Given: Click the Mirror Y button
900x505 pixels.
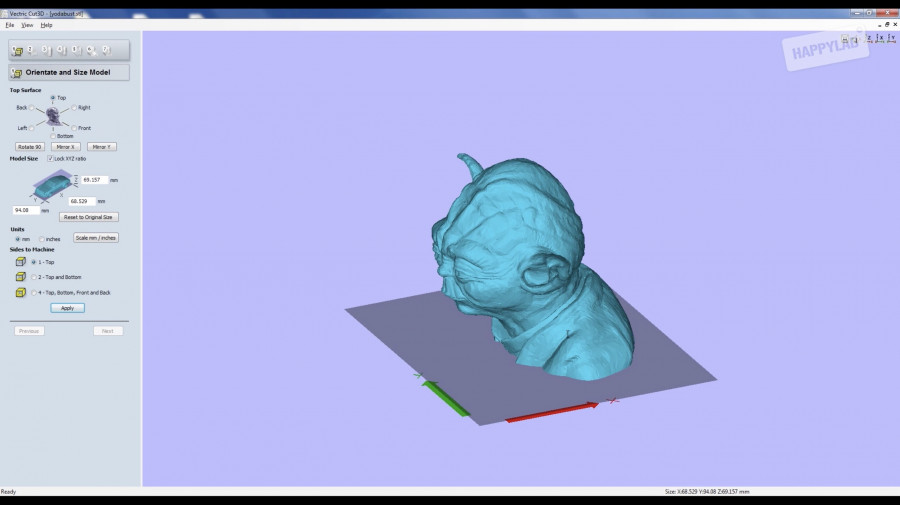Looking at the screenshot, I should (x=102, y=147).
